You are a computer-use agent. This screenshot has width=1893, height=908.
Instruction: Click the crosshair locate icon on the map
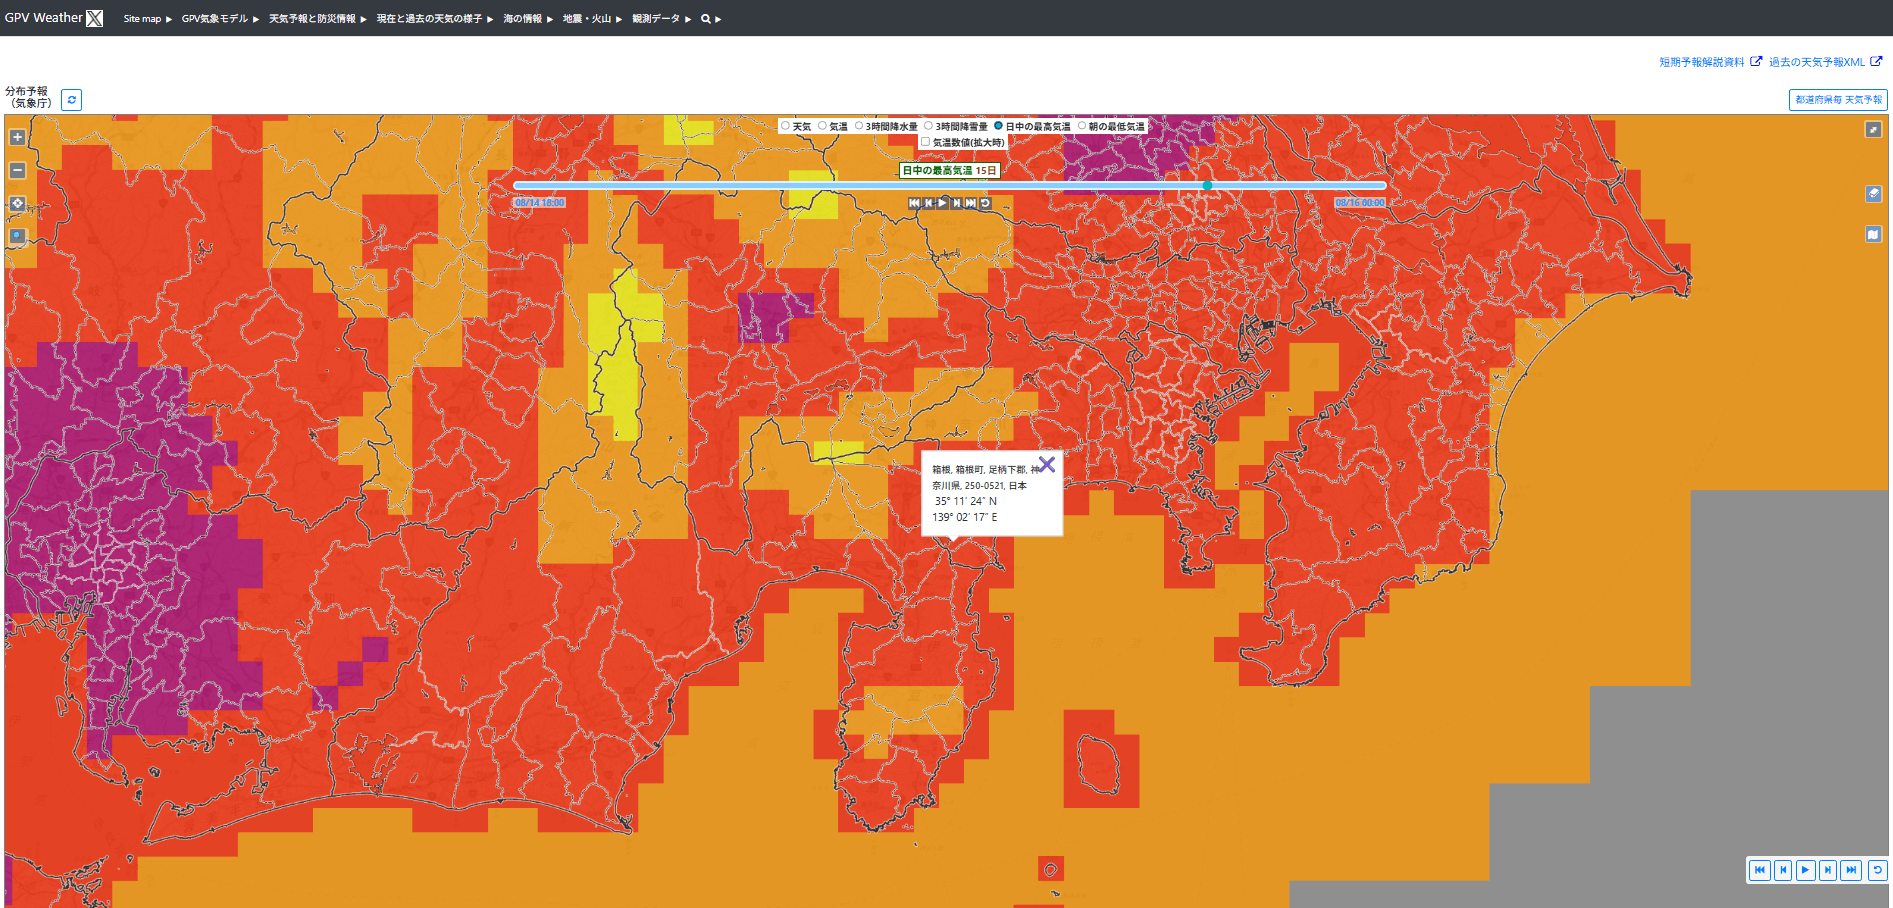[x=17, y=204]
